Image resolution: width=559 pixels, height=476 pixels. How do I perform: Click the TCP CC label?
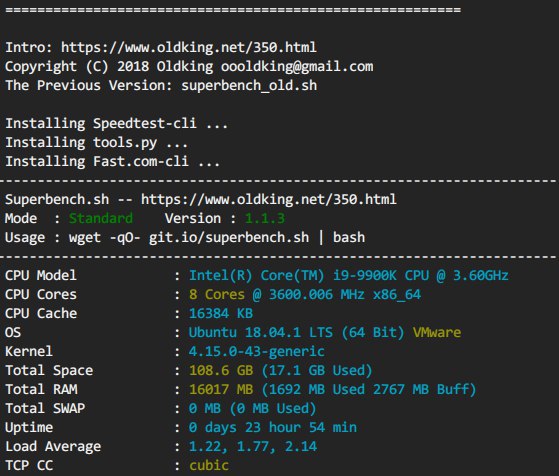click(x=29, y=466)
